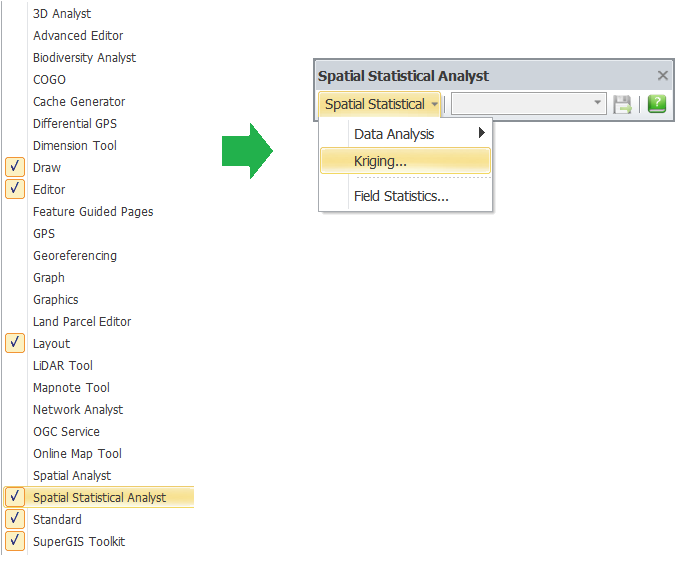Click the save output floppy disk icon
Image resolution: width=675 pixels, height=566 pixels.
pyautogui.click(x=622, y=105)
